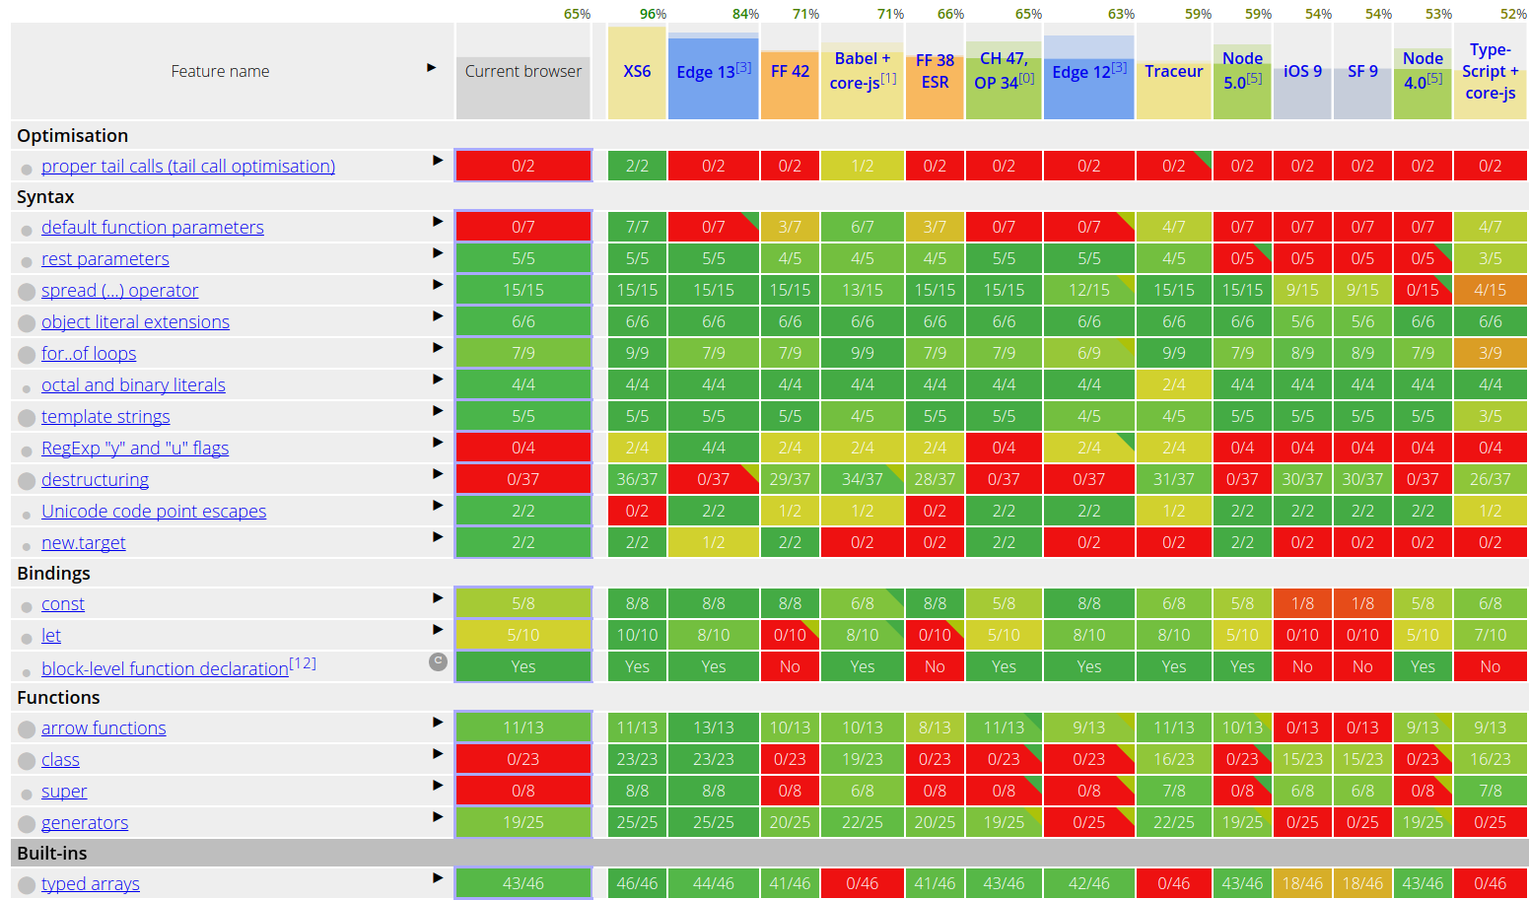
Task: Open the arrow functions link
Action: (x=104, y=728)
